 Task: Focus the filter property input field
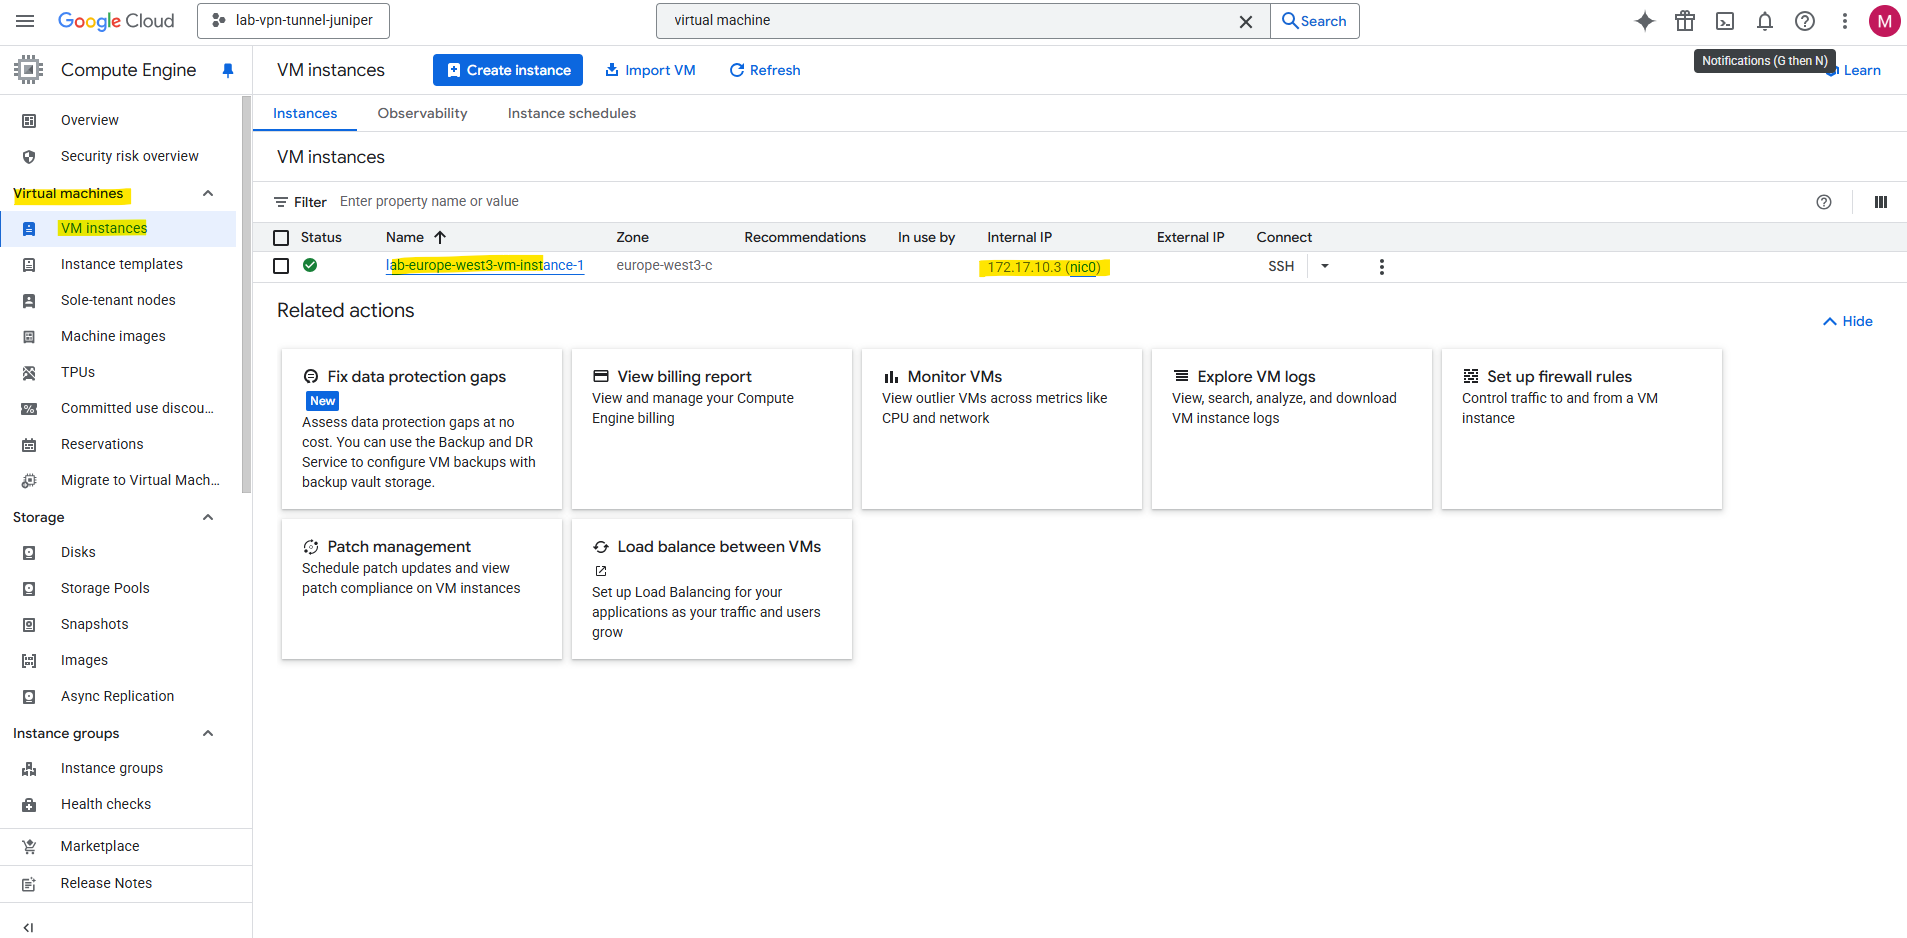[1070, 202]
